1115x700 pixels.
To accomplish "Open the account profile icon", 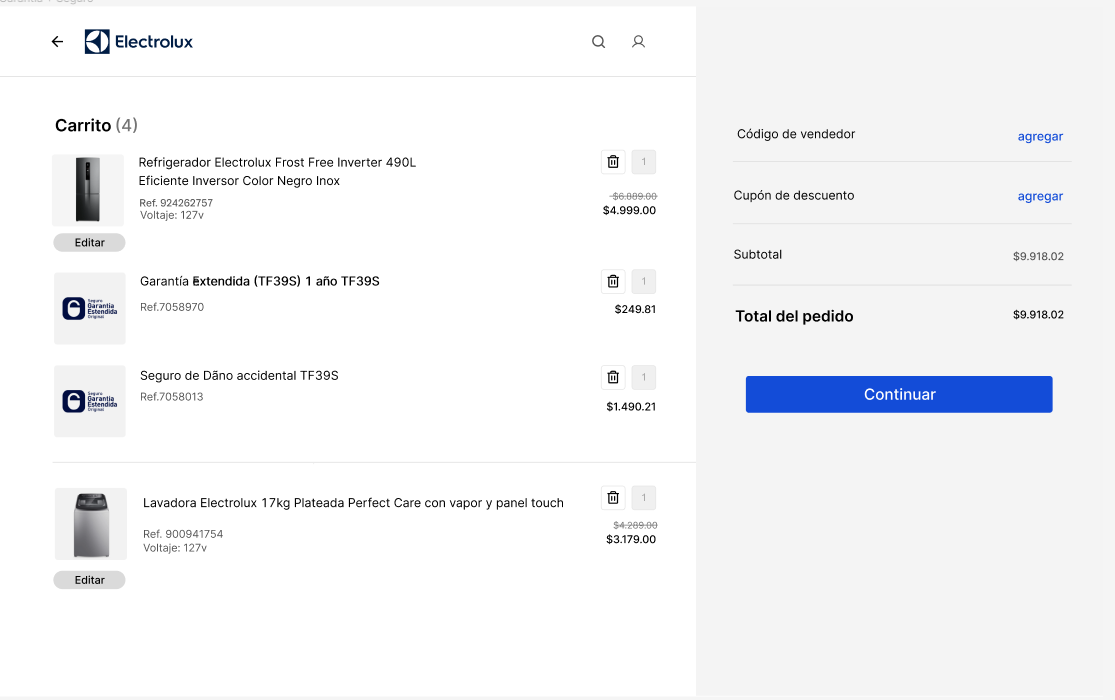I will pyautogui.click(x=638, y=41).
